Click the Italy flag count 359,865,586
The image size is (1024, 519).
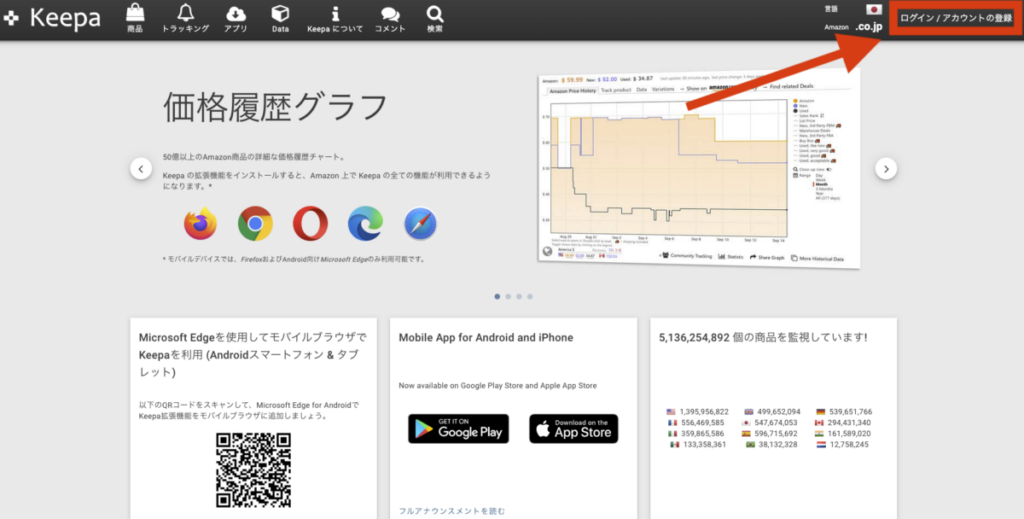(x=696, y=433)
